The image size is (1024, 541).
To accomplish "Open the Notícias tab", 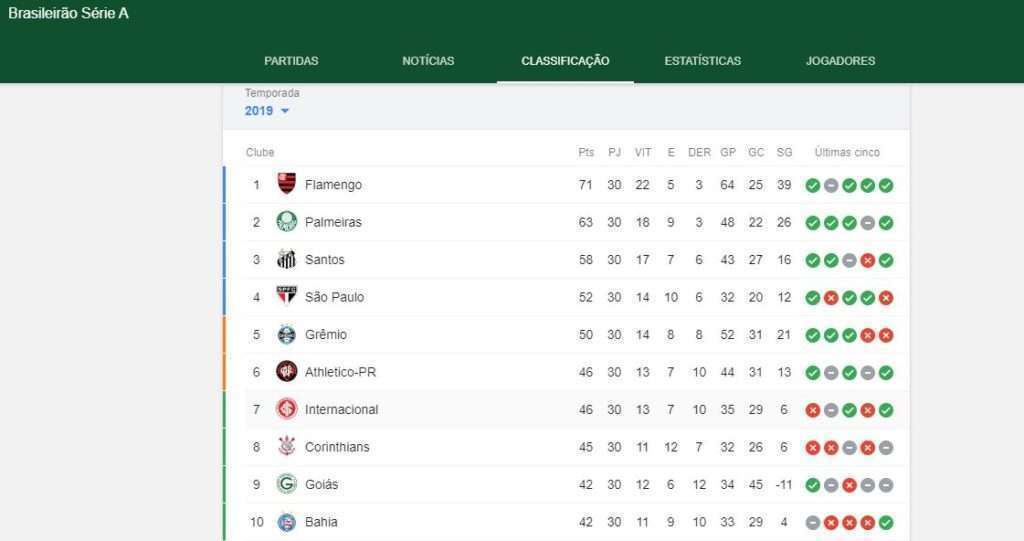I will 428,61.
